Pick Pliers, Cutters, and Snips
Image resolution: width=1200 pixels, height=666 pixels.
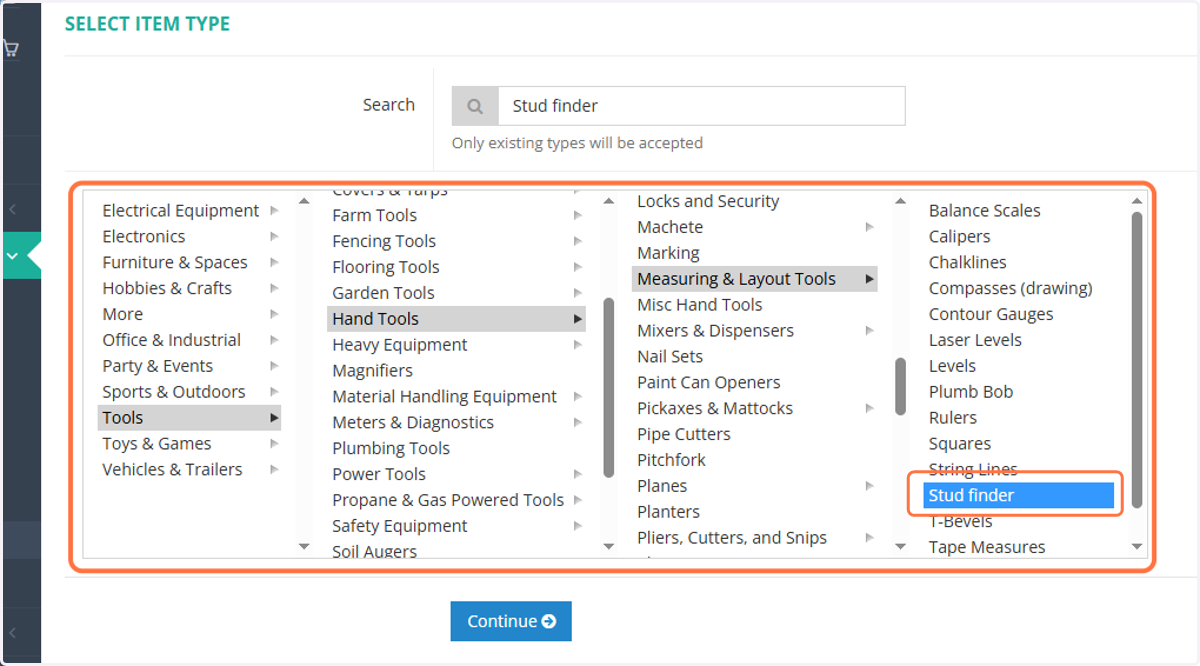732,538
